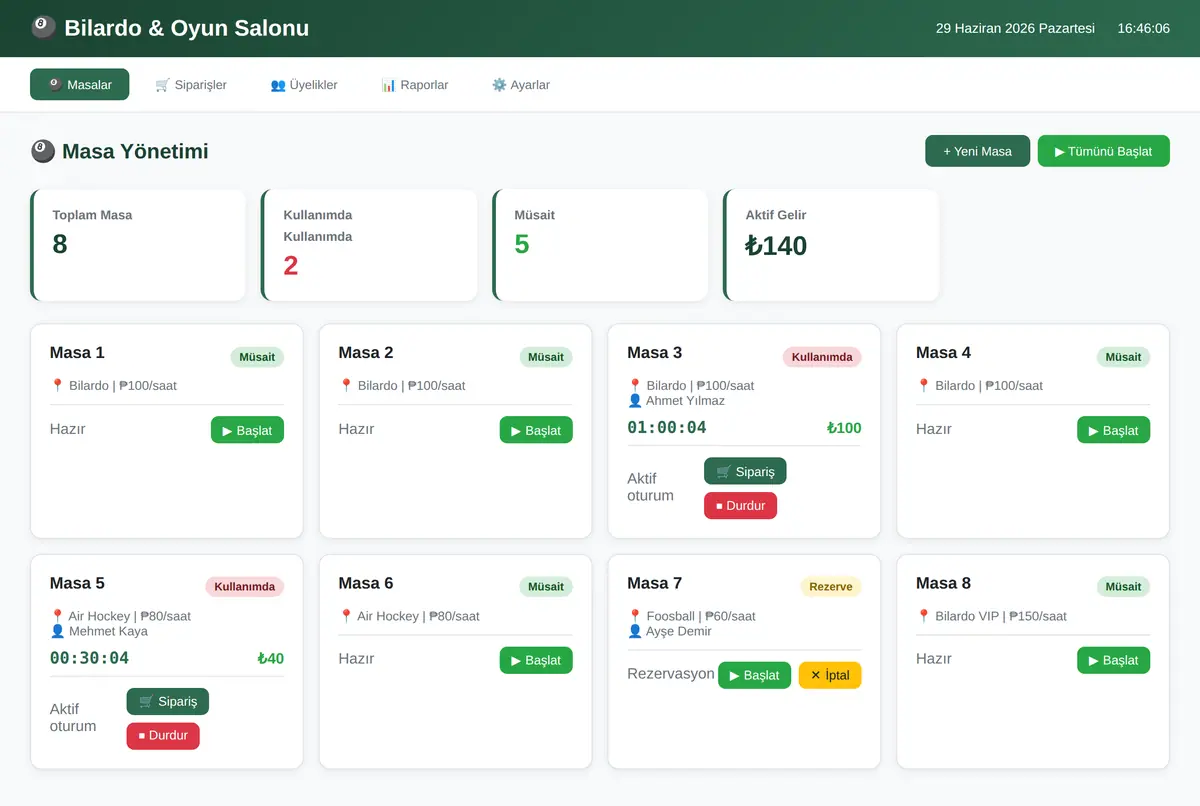Stop the Masa 5 session with Durdur

163,735
